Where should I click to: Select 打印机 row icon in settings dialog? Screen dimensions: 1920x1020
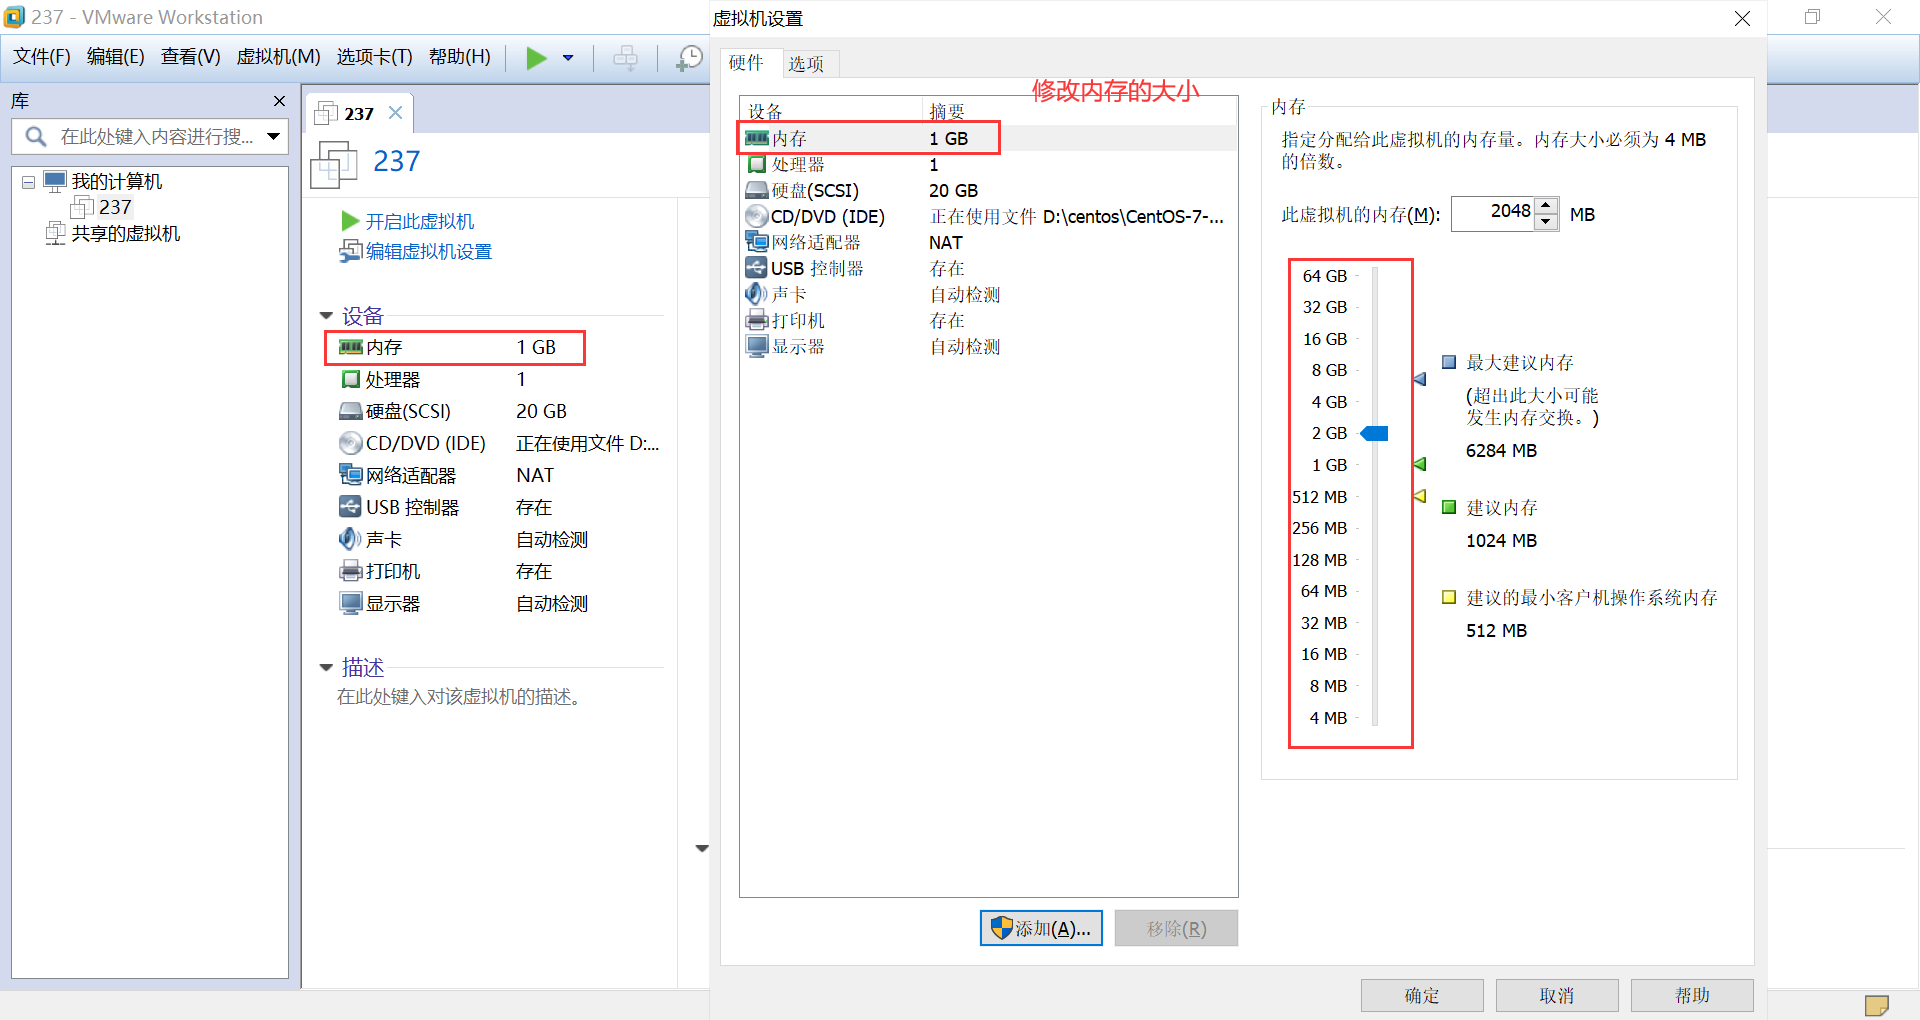[x=757, y=320]
